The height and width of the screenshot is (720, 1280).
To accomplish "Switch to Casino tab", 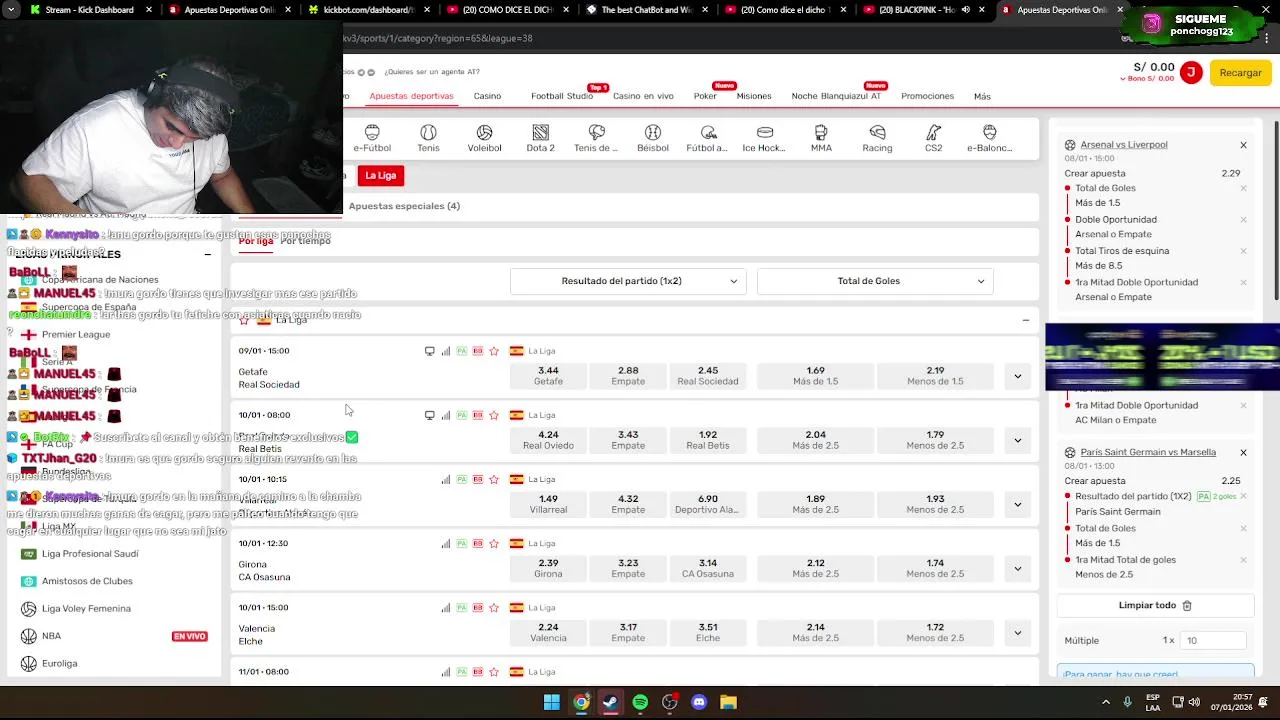I will (487, 96).
